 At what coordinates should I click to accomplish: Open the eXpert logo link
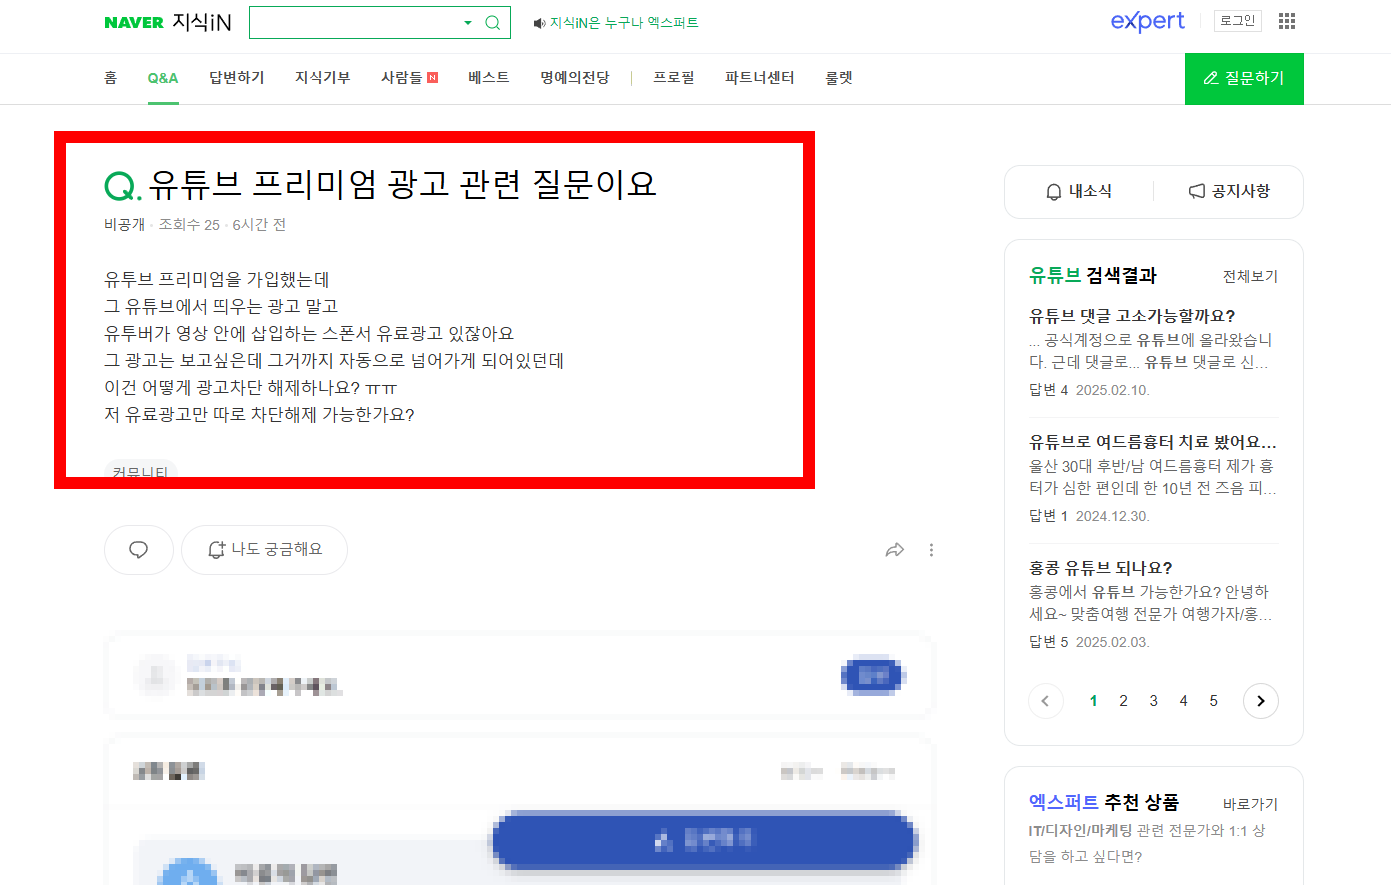(1147, 21)
